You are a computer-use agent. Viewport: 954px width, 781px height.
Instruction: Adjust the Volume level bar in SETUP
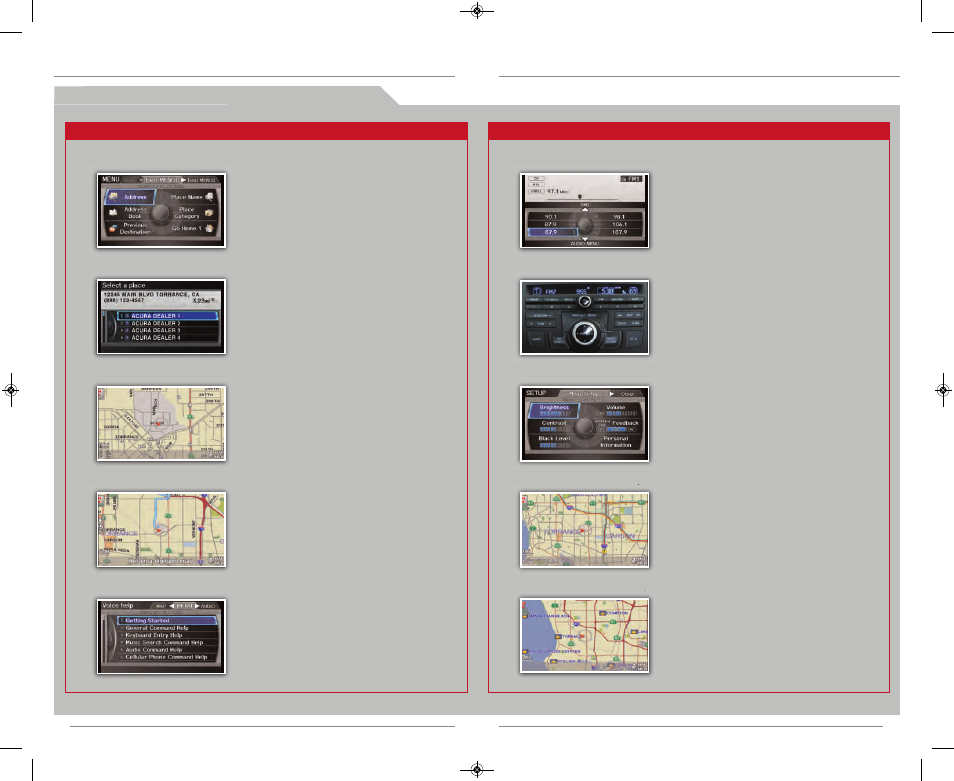pyautogui.click(x=616, y=414)
